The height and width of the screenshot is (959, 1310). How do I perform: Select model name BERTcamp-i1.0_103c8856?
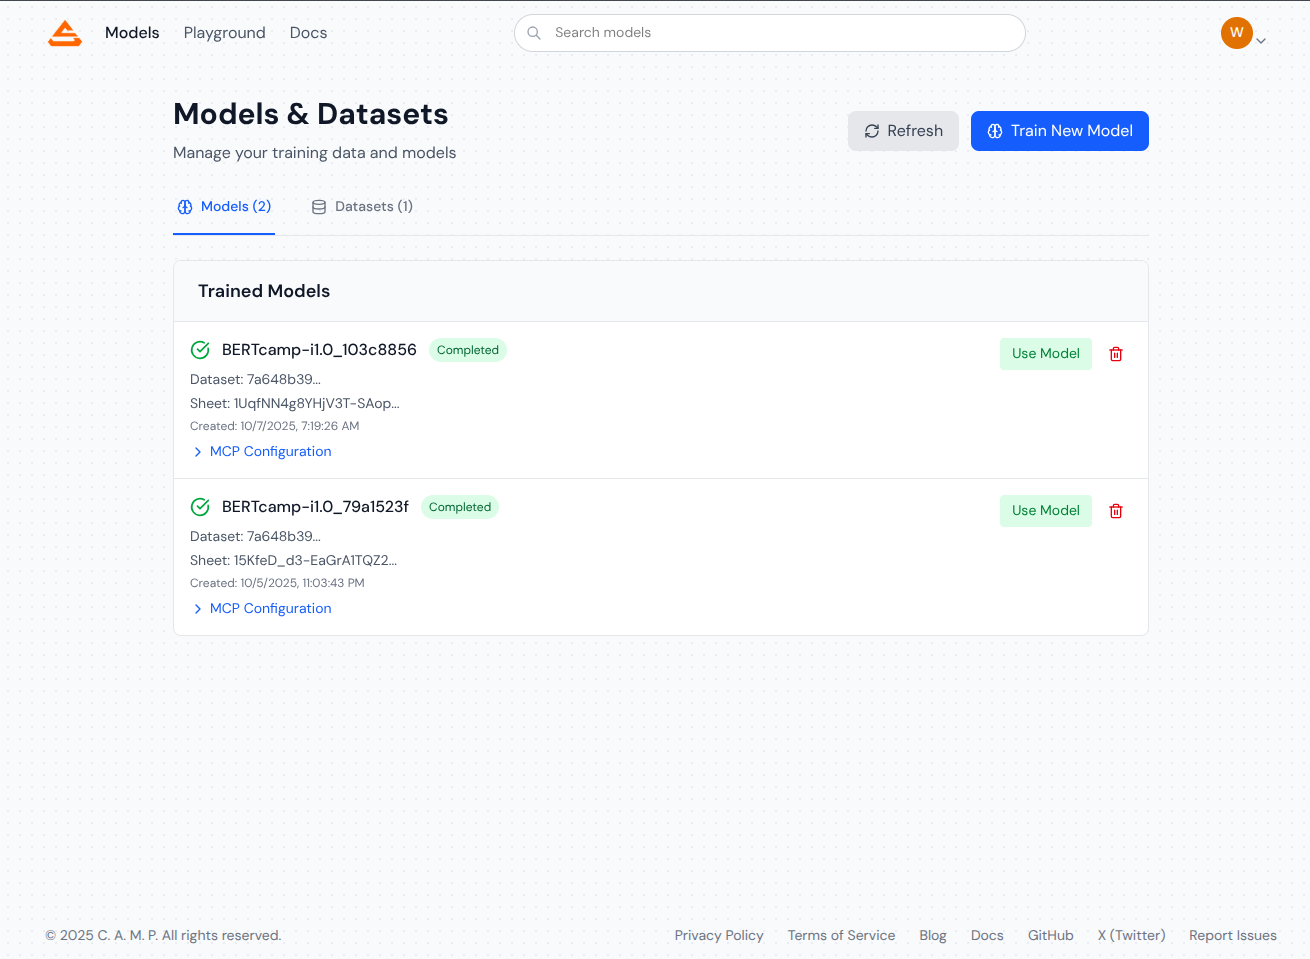click(319, 350)
